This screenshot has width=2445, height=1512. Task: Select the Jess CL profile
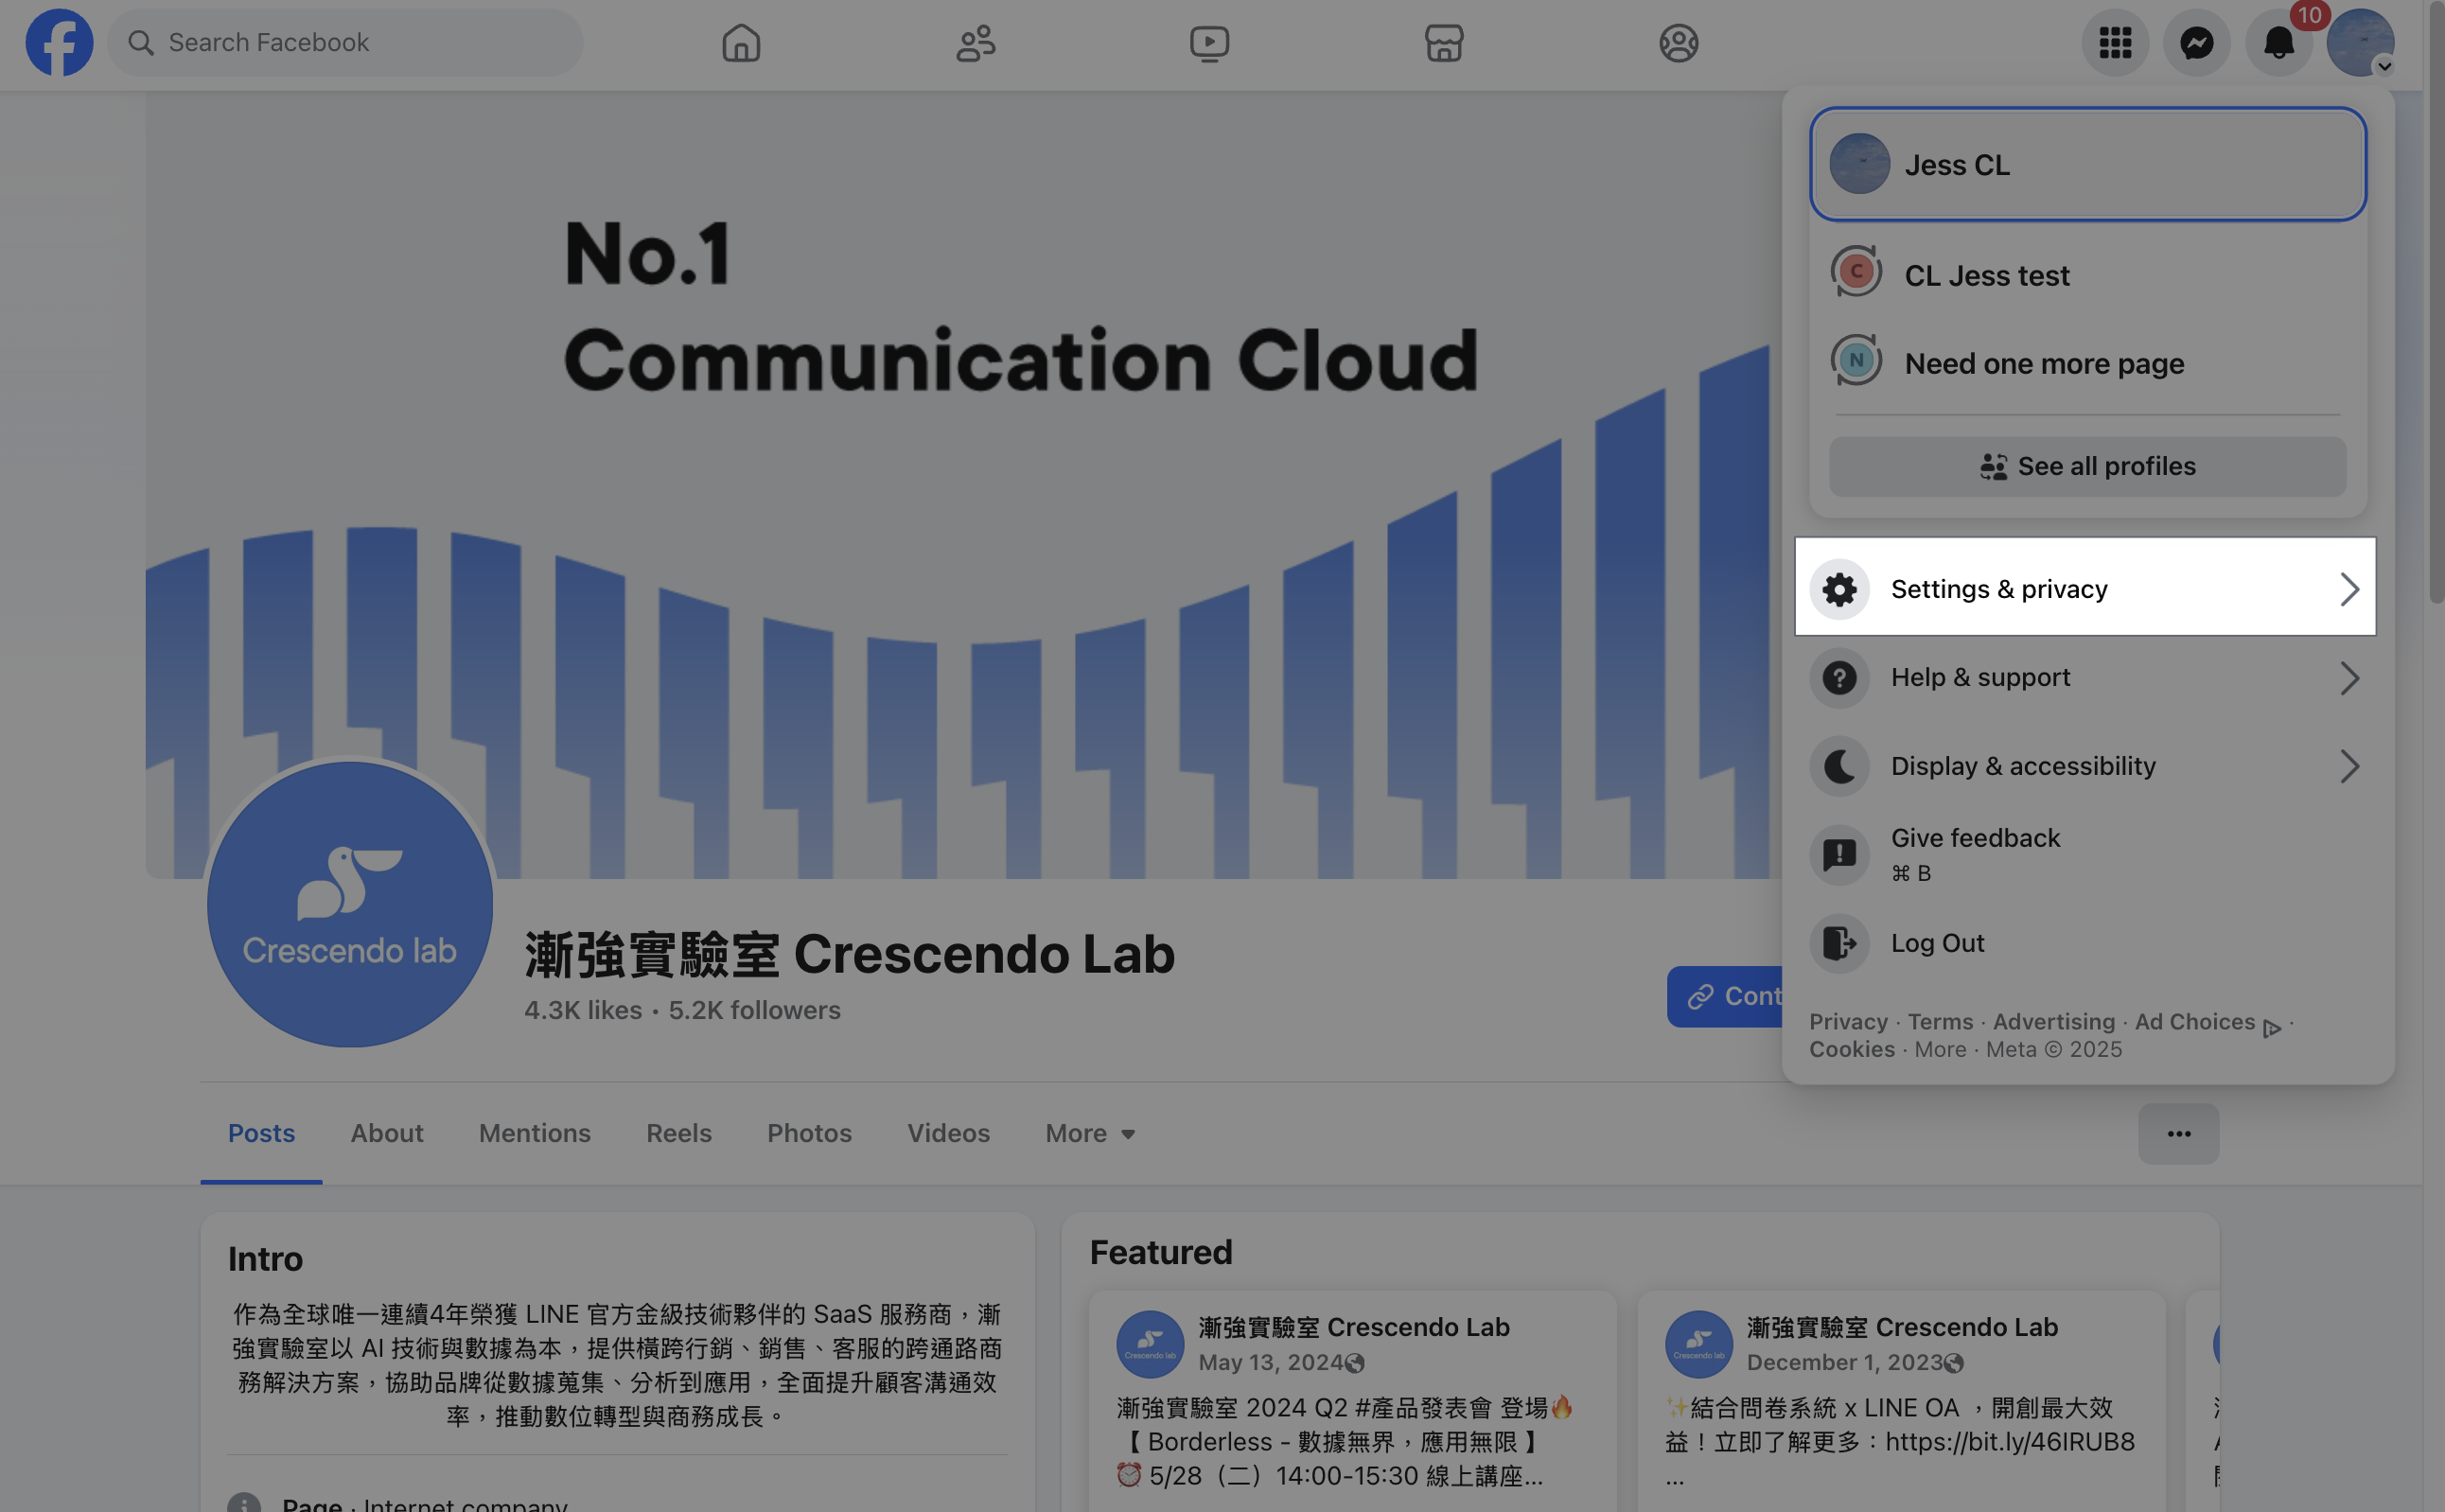click(x=2088, y=164)
